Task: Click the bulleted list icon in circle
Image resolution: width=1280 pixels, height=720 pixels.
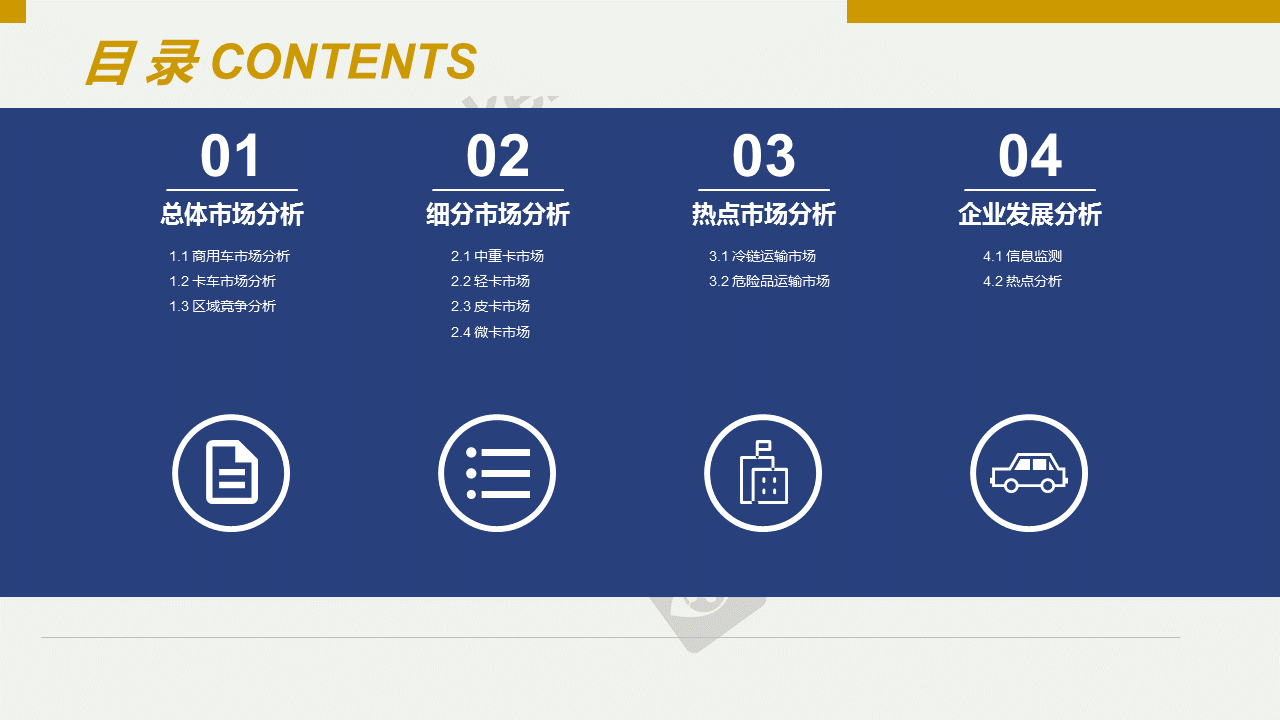Action: pyautogui.click(x=497, y=473)
